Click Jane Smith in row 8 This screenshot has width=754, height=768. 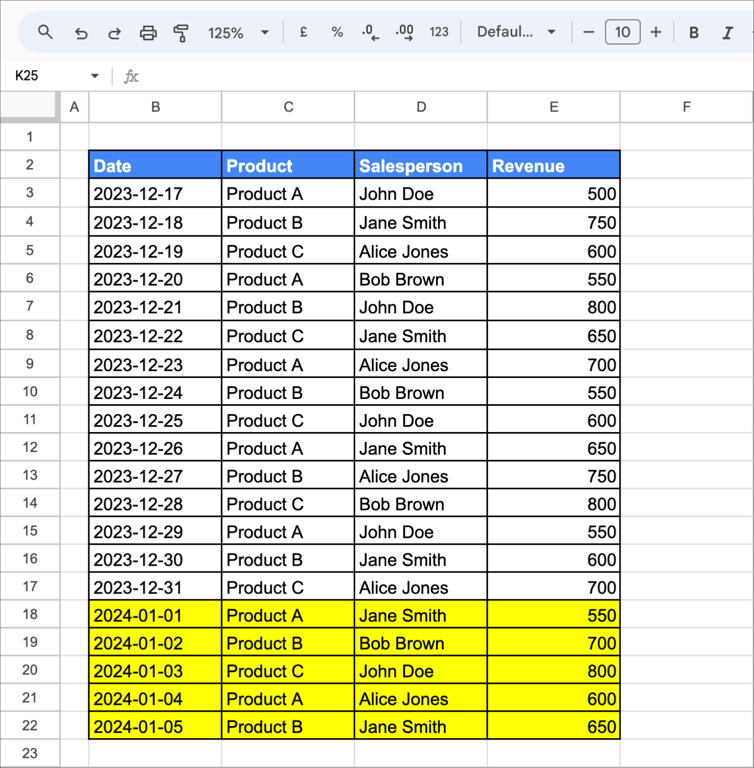coord(421,336)
